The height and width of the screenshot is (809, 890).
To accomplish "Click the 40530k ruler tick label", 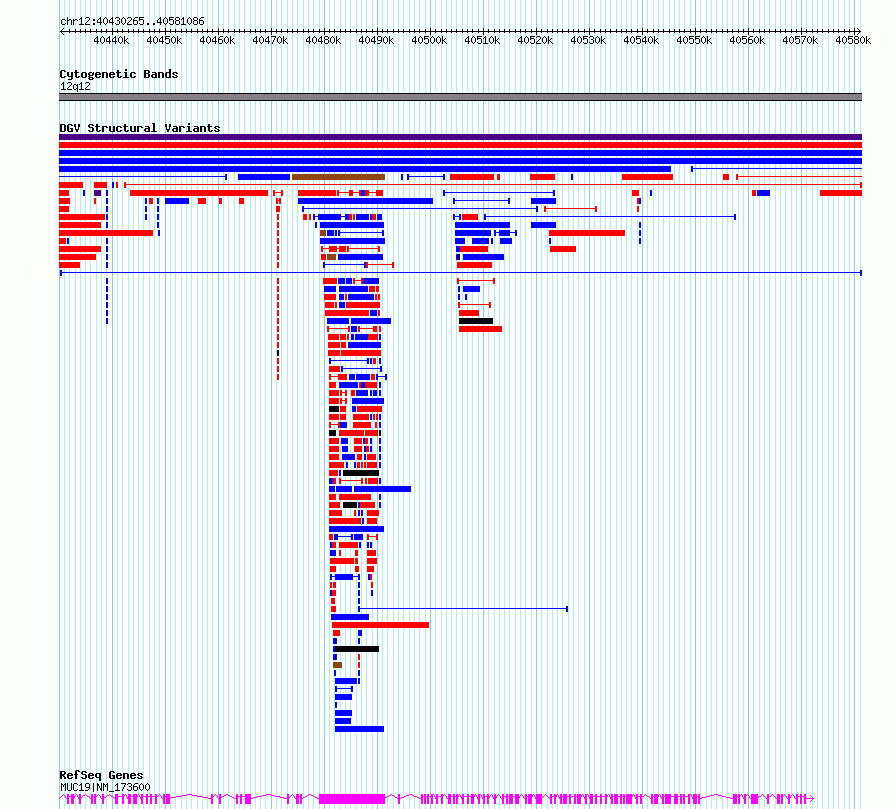I will (588, 40).
